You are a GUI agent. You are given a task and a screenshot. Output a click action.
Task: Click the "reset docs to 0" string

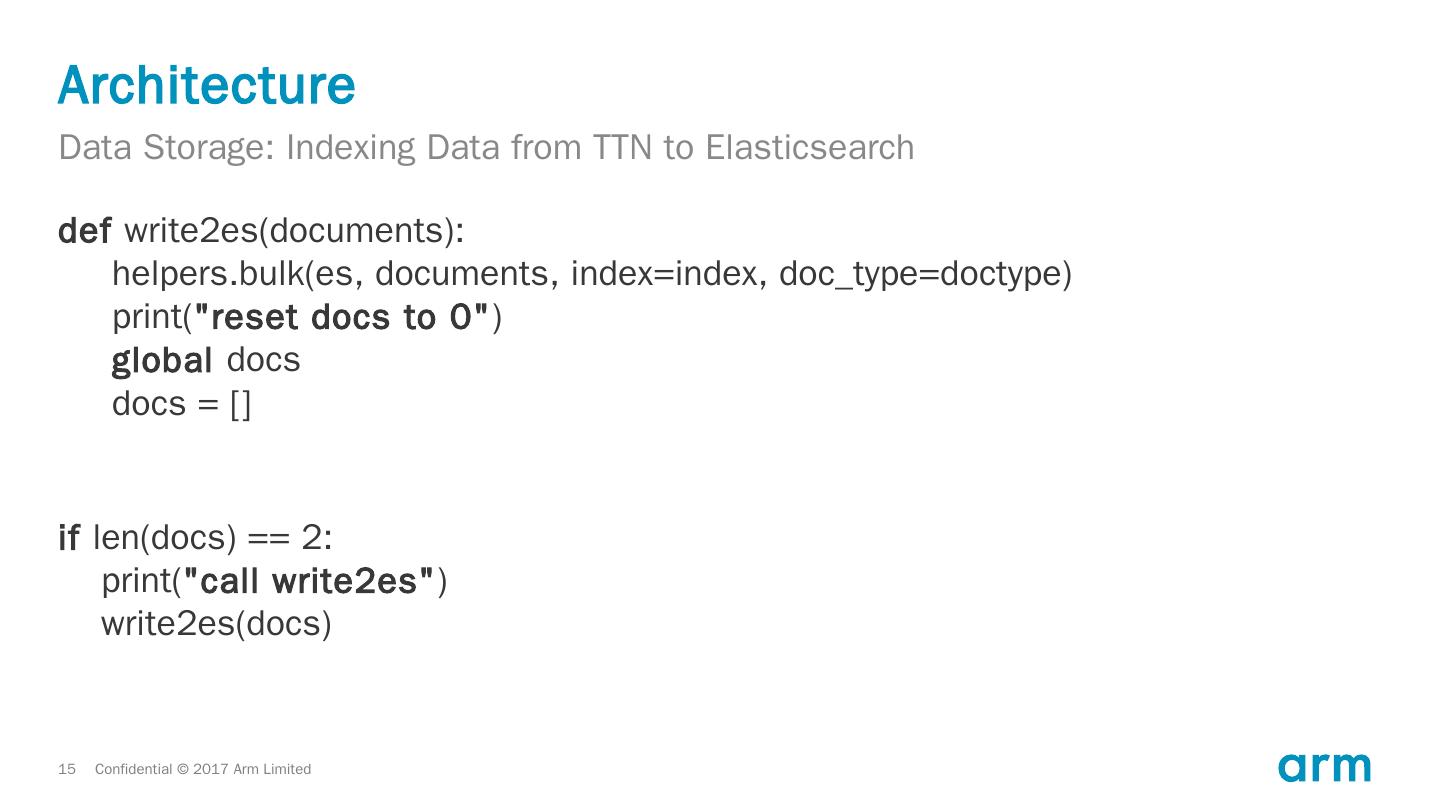(341, 318)
